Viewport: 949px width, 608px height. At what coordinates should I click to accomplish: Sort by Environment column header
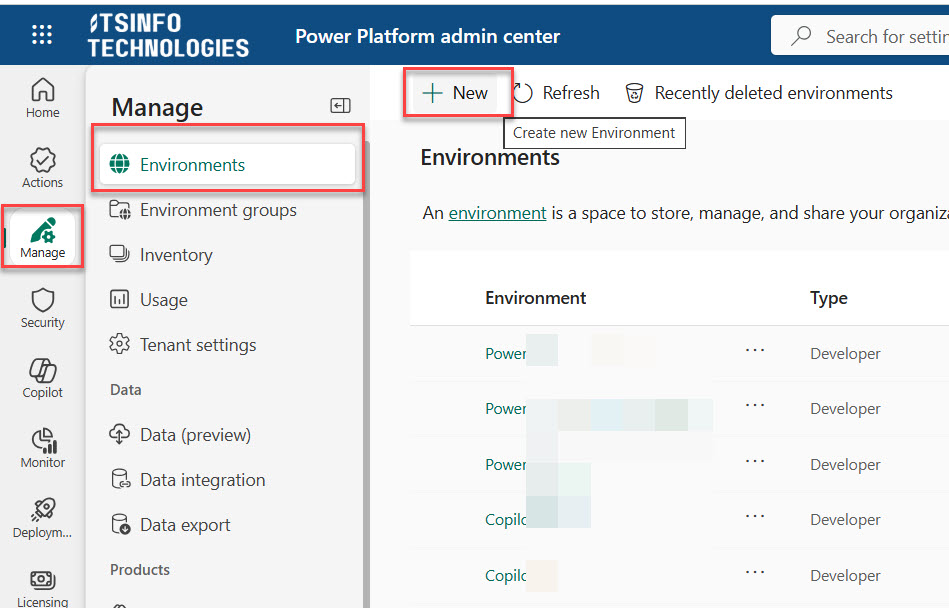click(536, 298)
